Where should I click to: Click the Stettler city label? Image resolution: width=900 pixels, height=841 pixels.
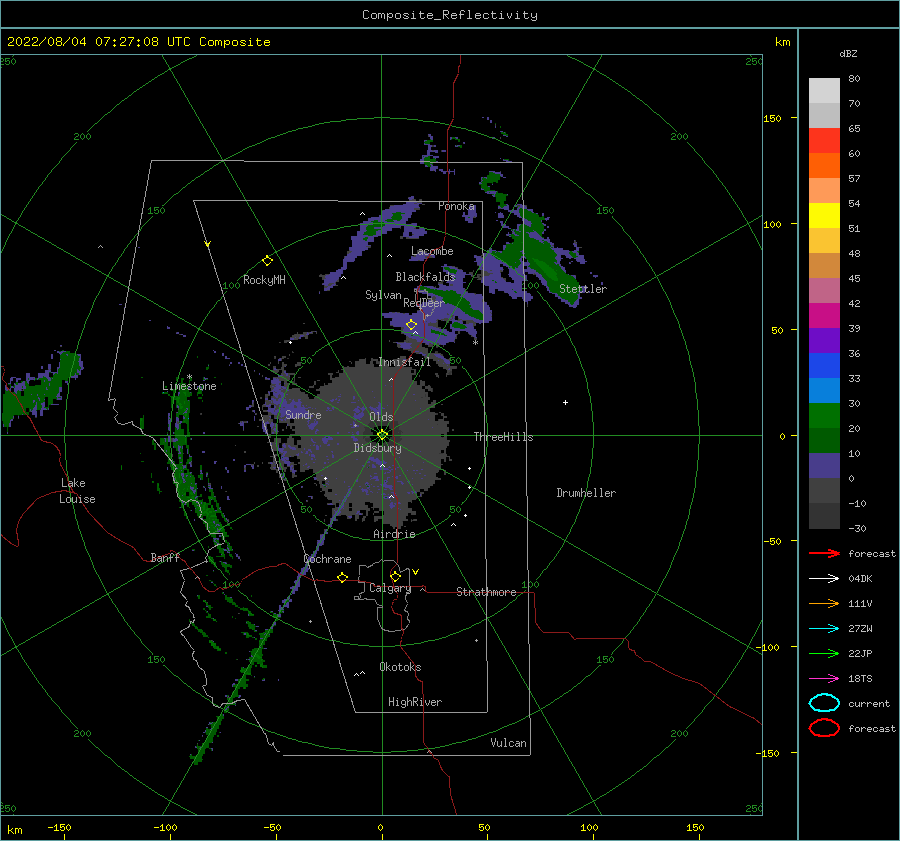tap(583, 289)
